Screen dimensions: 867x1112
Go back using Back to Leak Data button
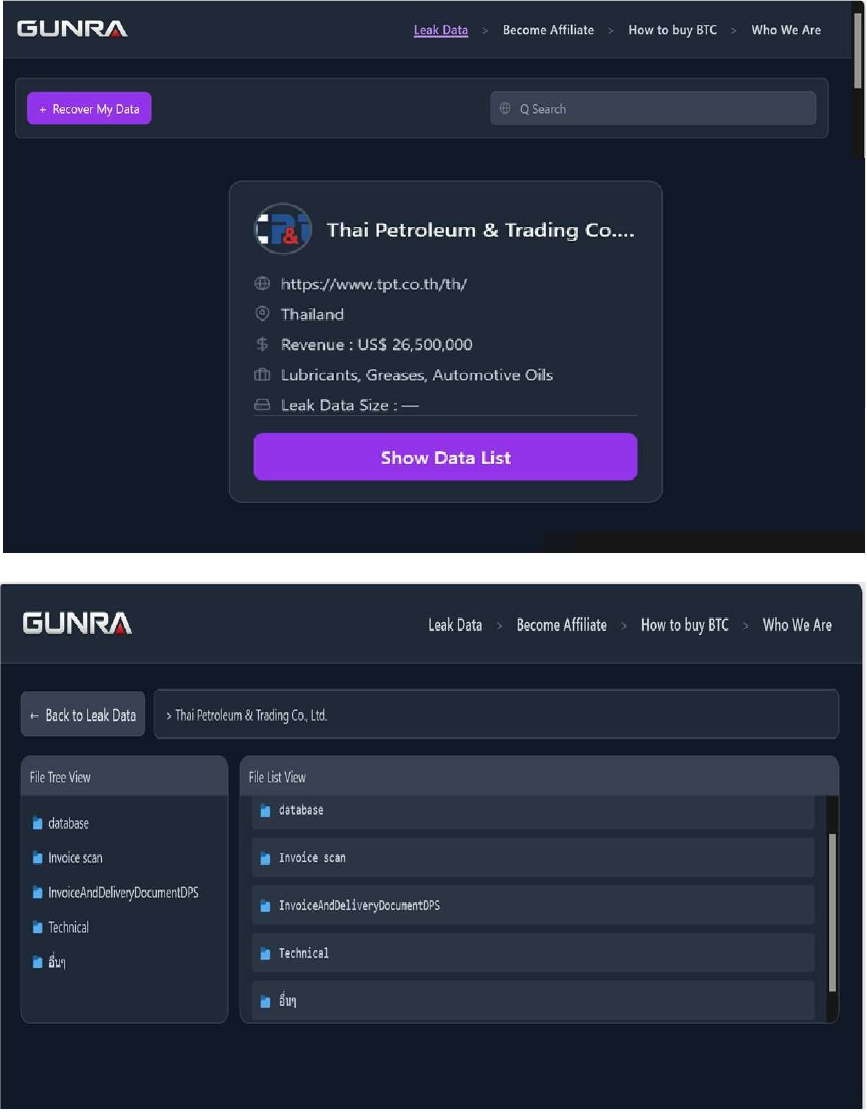pos(83,715)
